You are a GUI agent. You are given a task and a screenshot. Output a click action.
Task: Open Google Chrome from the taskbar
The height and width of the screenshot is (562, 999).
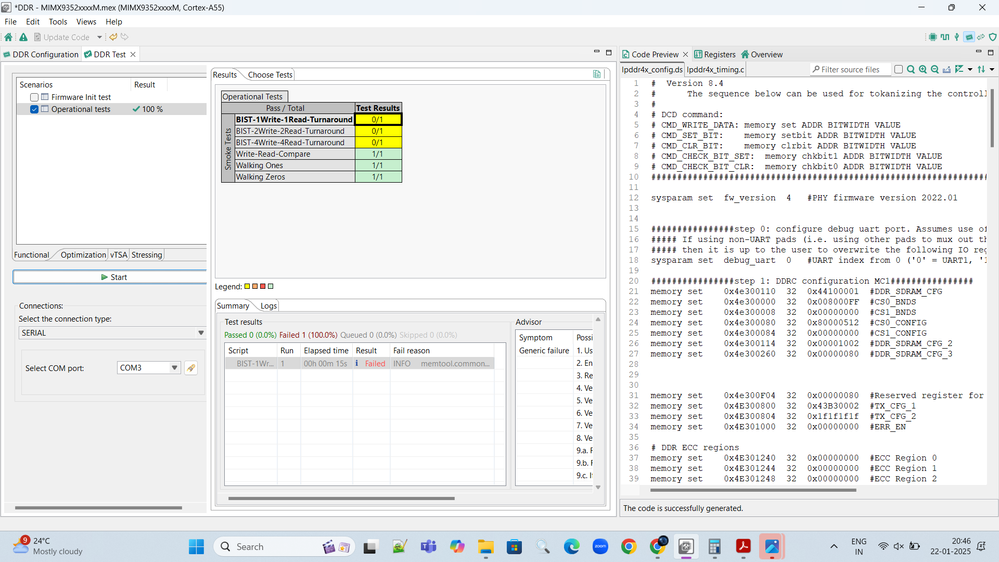(x=629, y=547)
